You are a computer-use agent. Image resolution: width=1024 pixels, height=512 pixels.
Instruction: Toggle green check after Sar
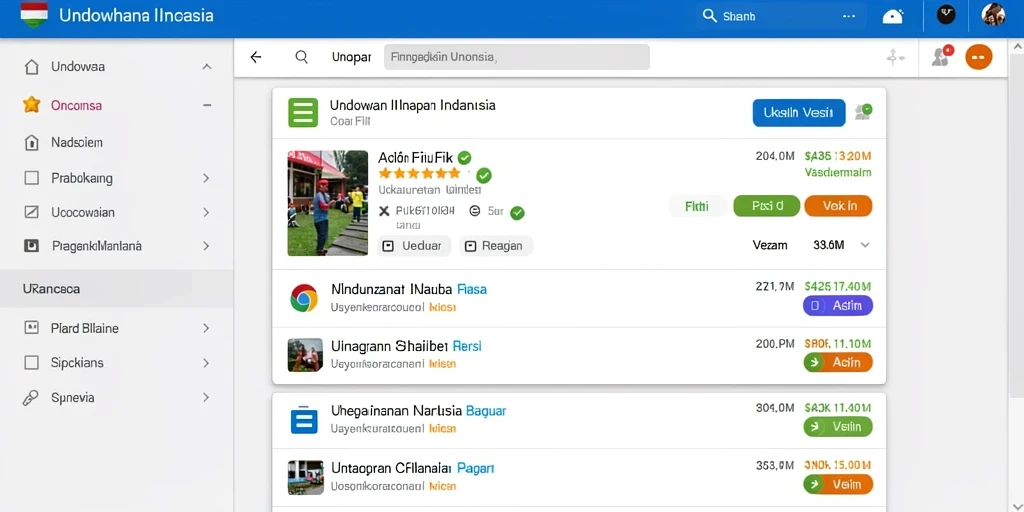[517, 212]
